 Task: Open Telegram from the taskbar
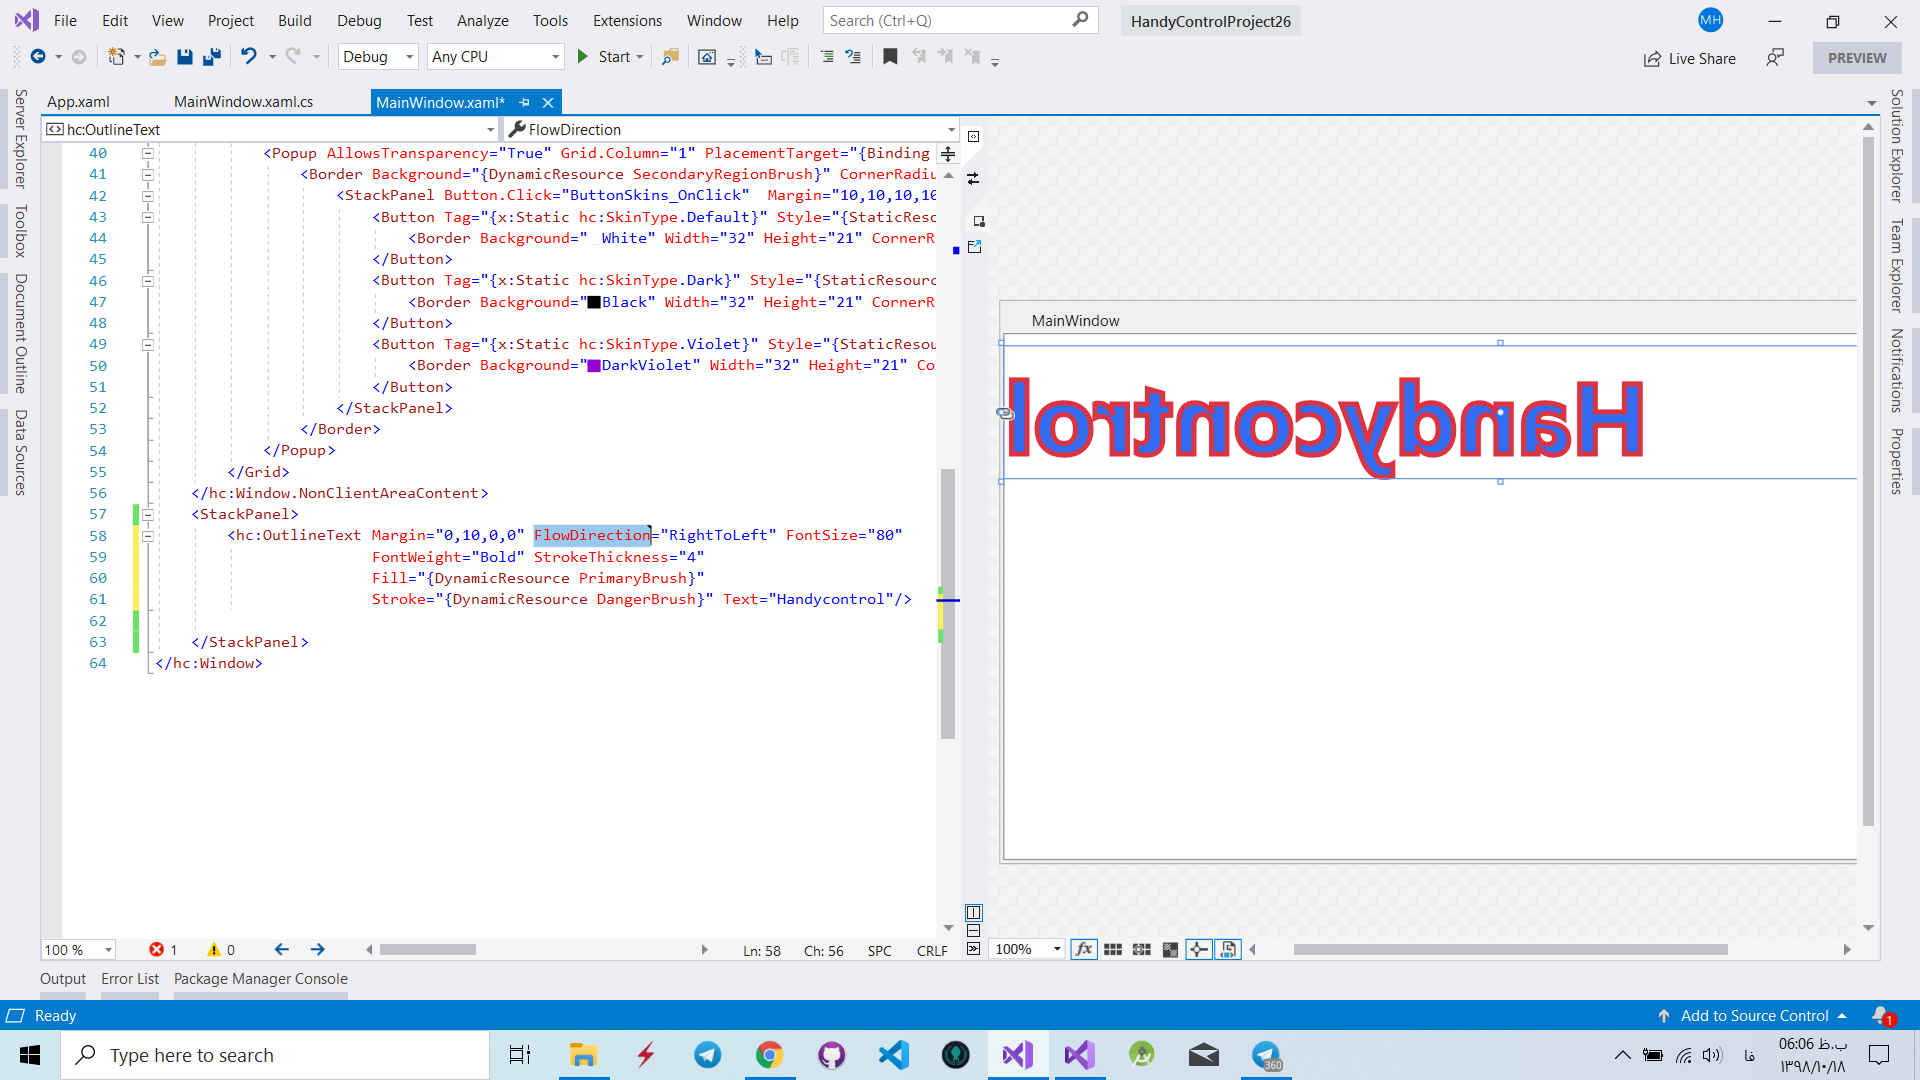pos(708,1055)
